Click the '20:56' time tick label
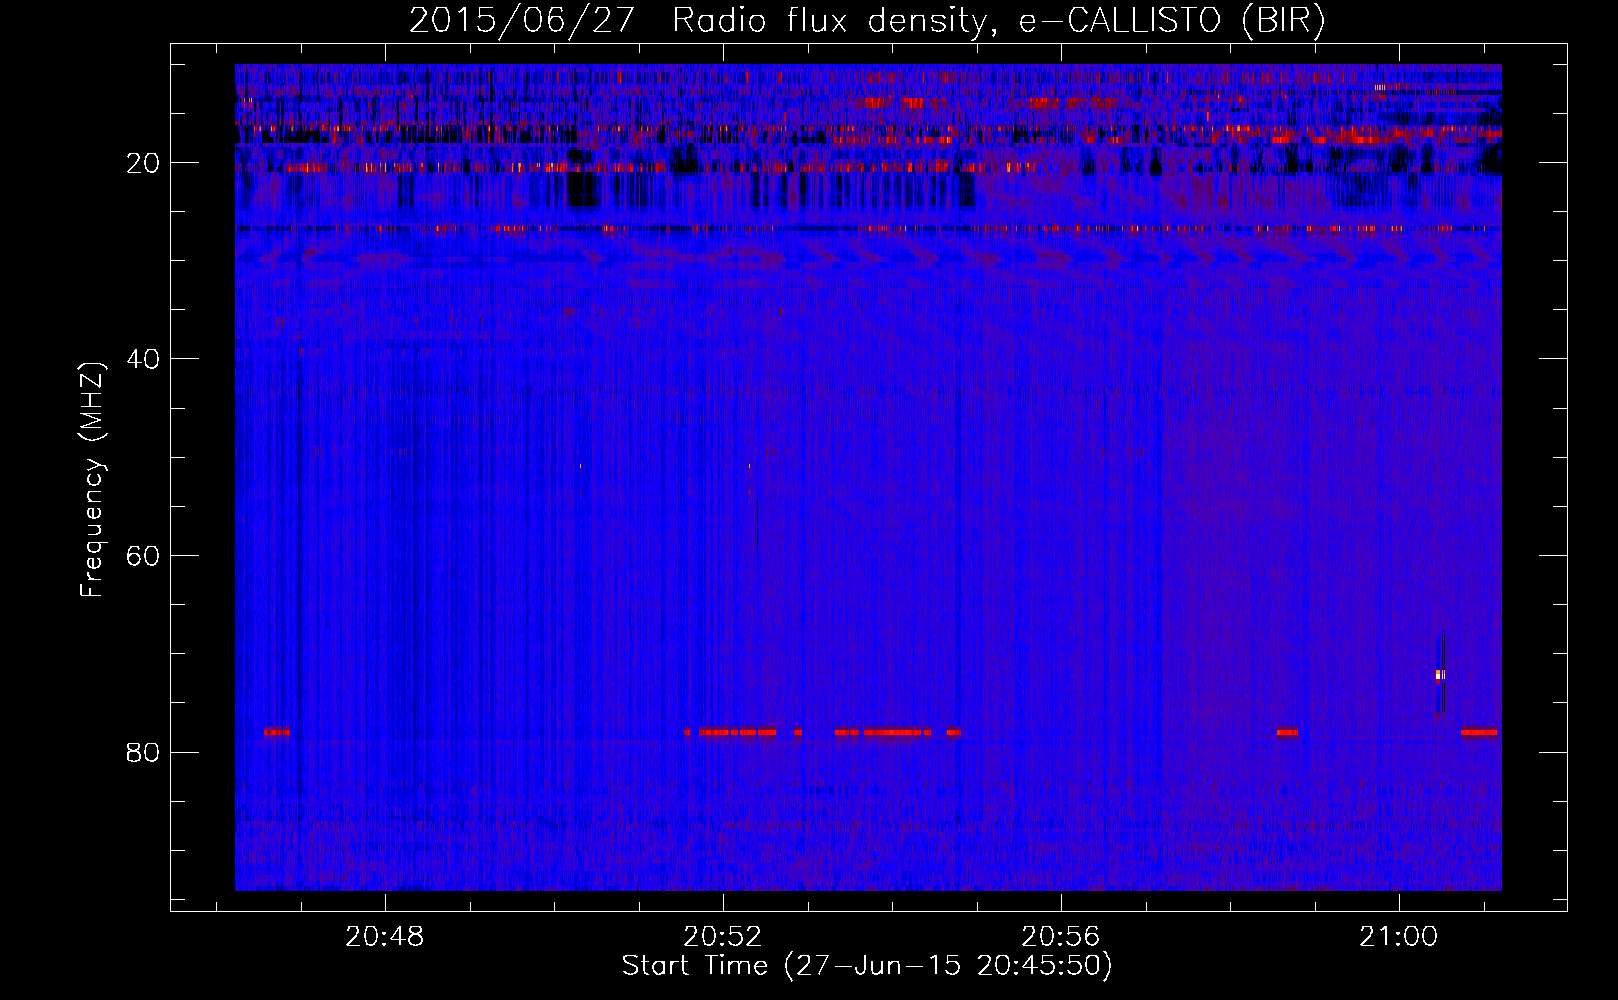The height and width of the screenshot is (1000, 1618). [1060, 937]
